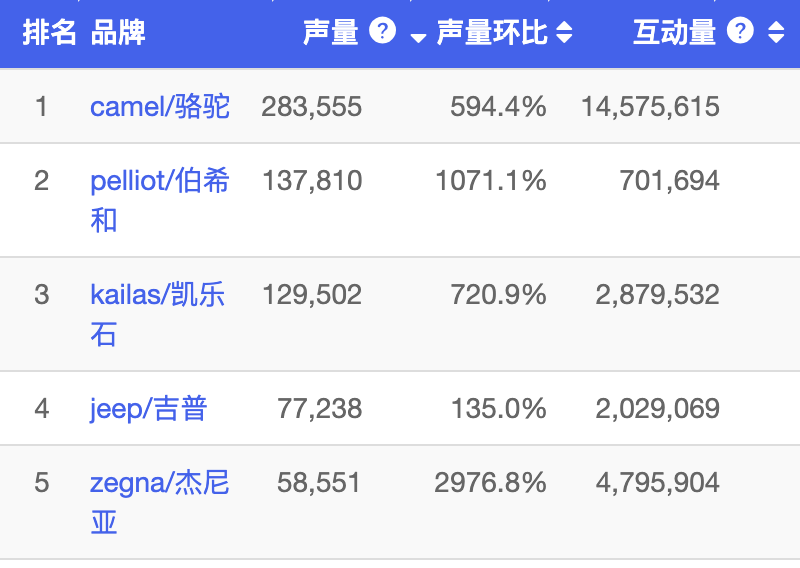
Task: Click the 互动量 header label
Action: pos(674,33)
